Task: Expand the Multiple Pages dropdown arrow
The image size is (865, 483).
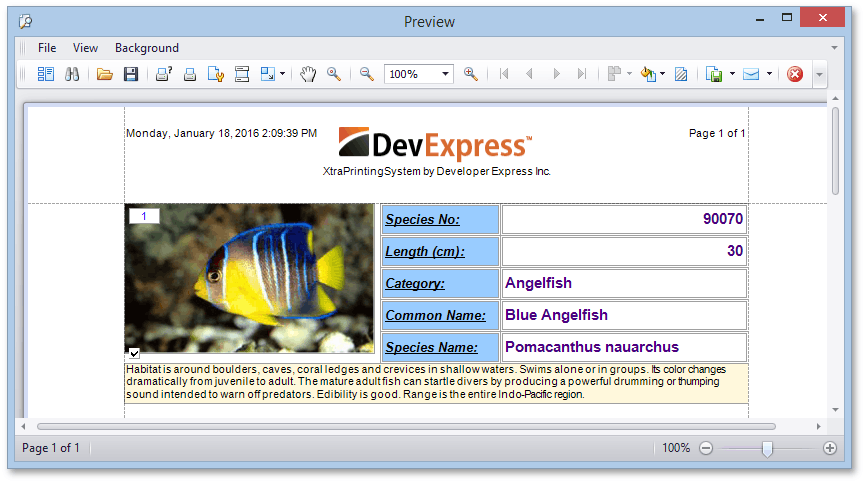Action: pos(629,74)
